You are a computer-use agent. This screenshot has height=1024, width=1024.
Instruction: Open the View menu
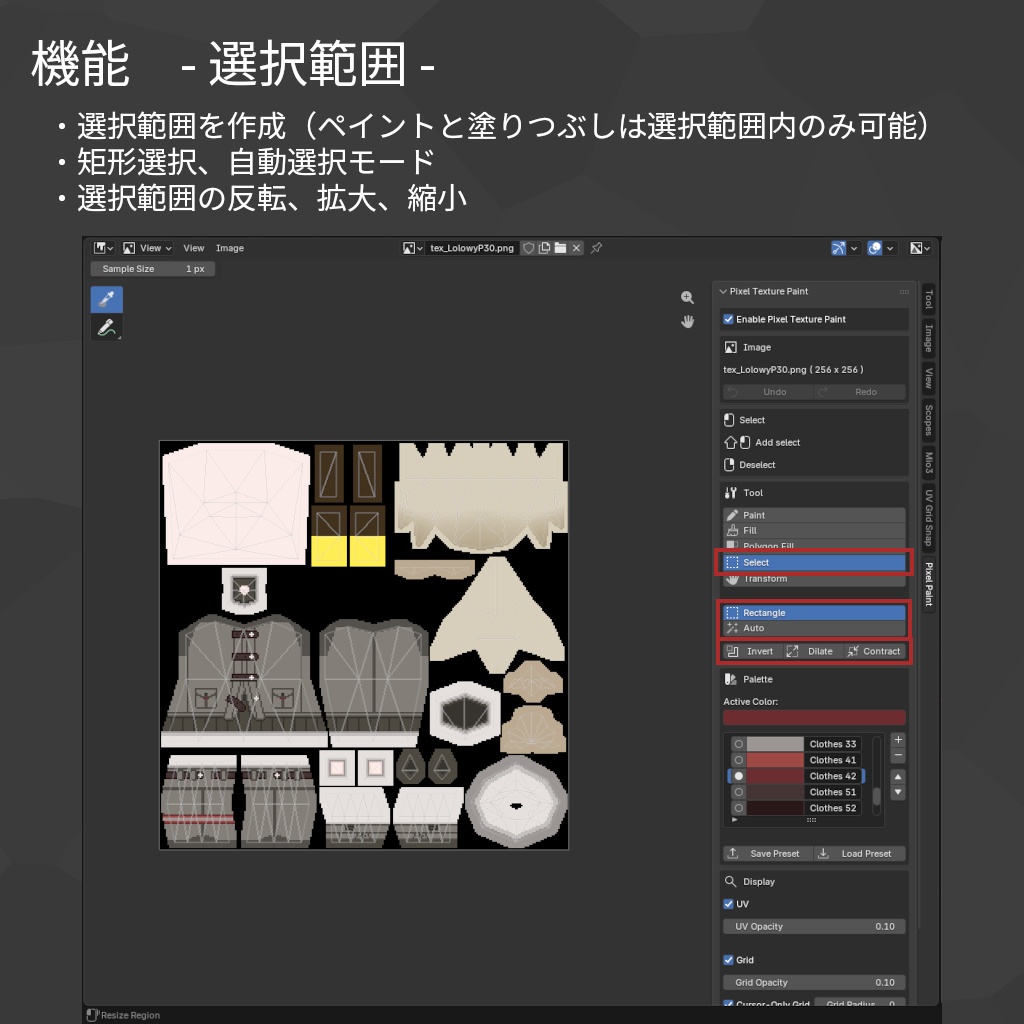tap(193, 248)
